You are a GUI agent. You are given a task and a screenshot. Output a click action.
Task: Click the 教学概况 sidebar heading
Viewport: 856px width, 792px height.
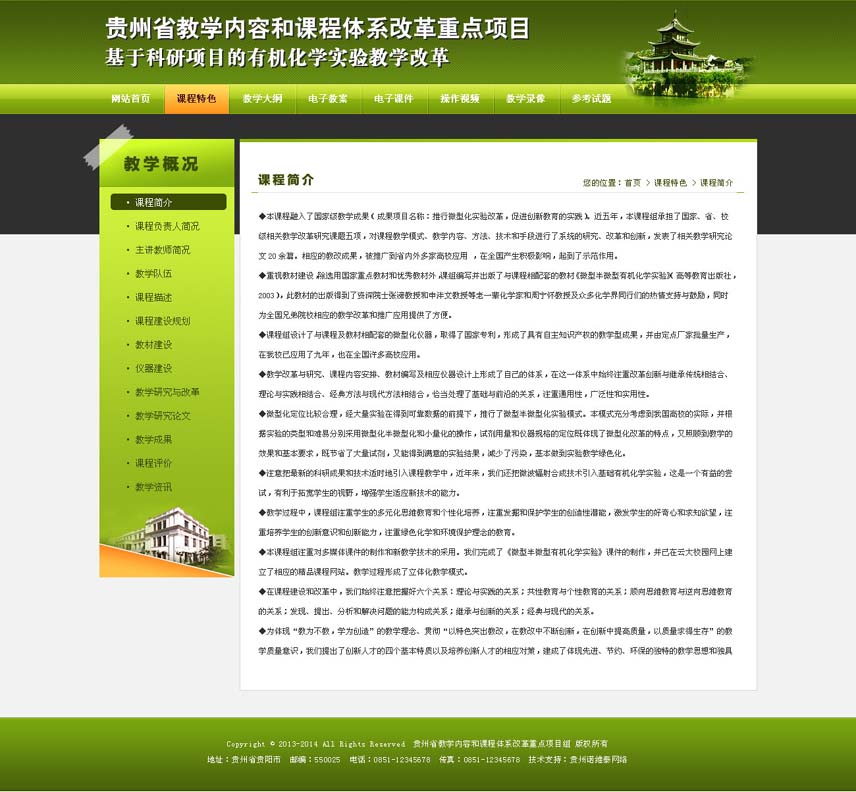161,164
